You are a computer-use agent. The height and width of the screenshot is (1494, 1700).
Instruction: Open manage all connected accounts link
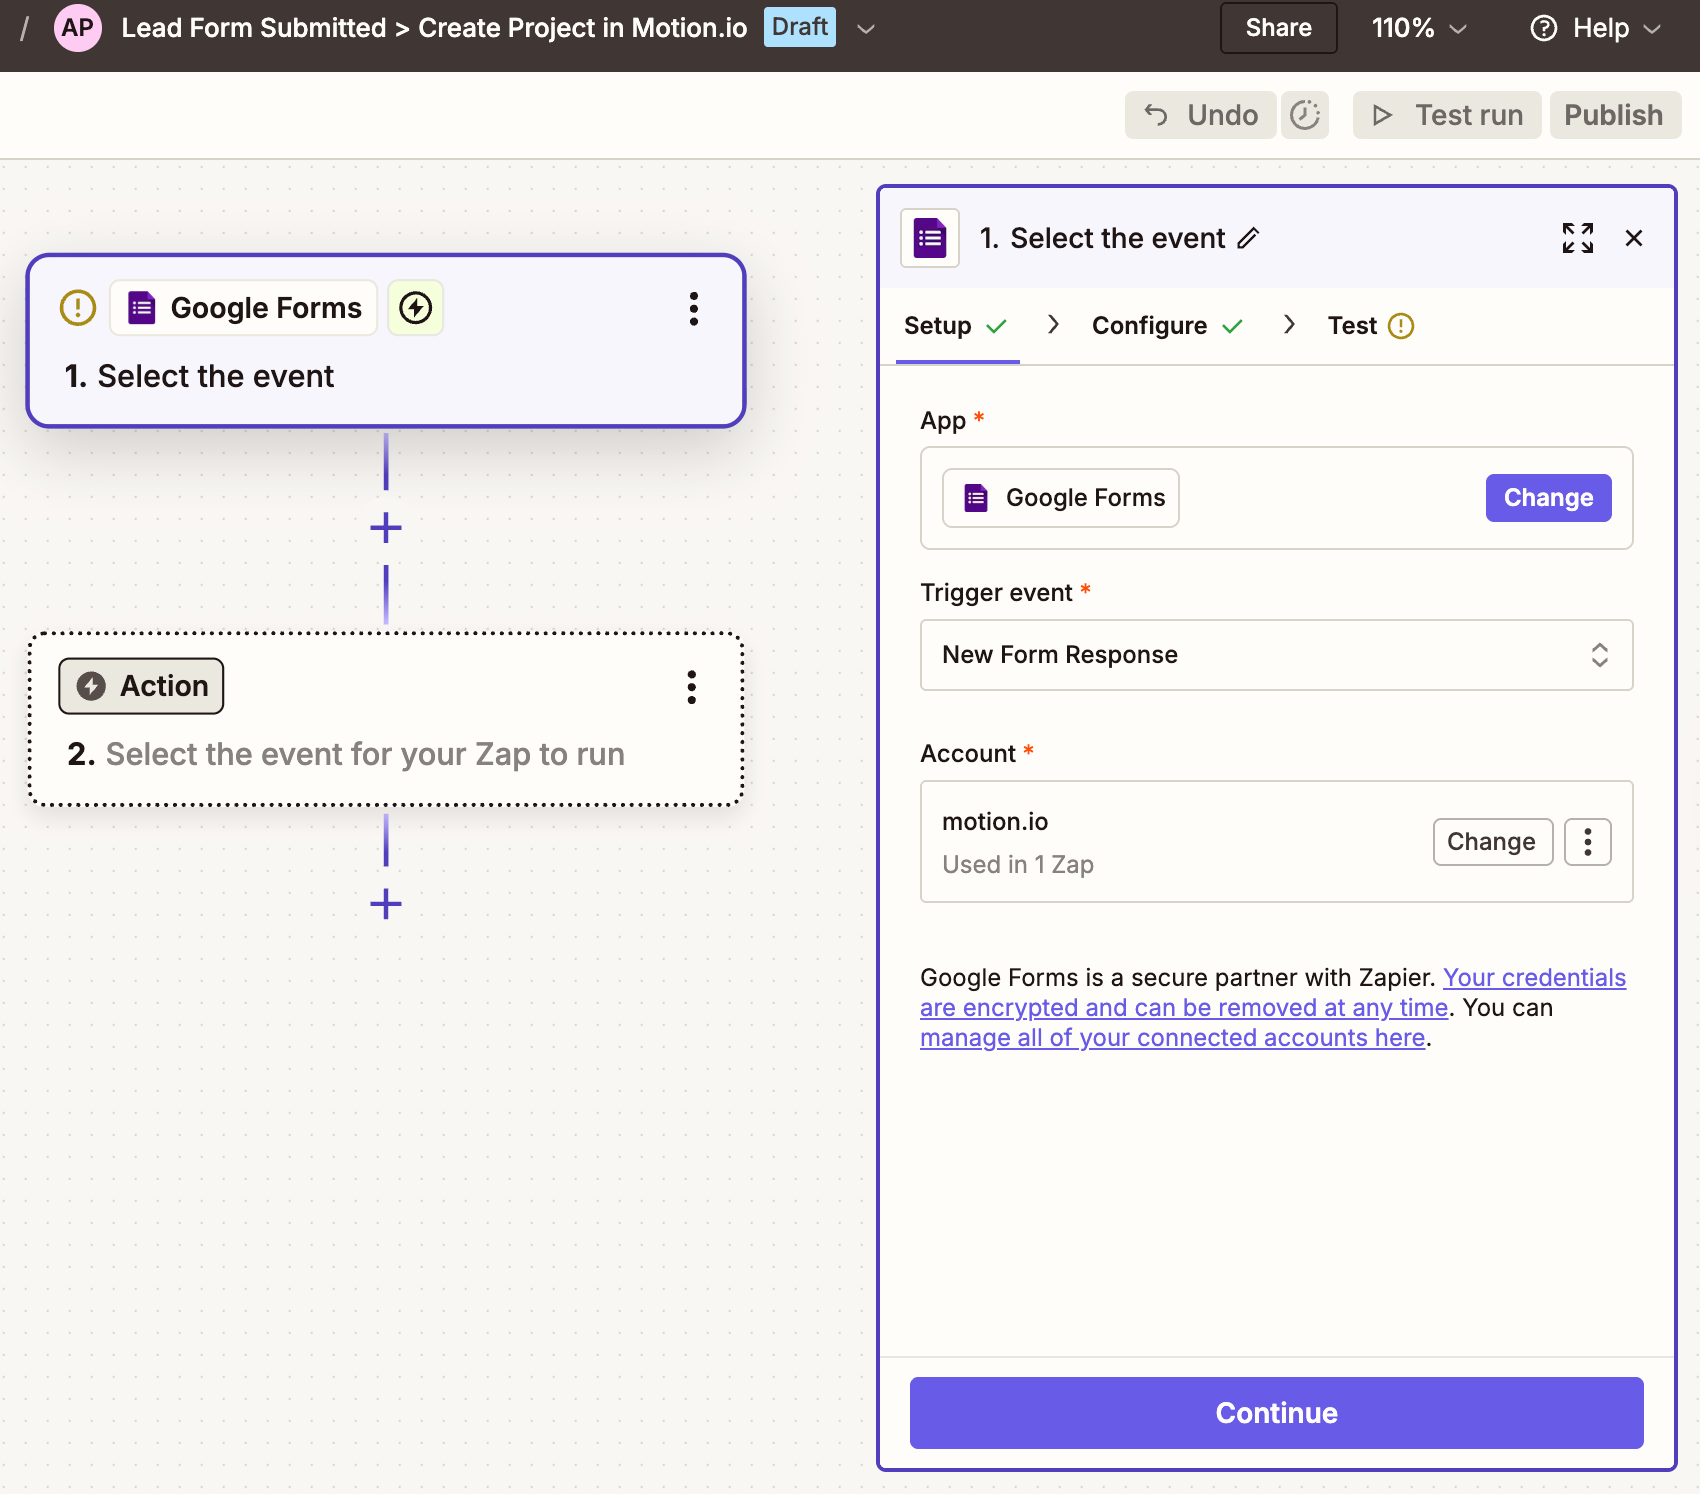pyautogui.click(x=1172, y=1038)
